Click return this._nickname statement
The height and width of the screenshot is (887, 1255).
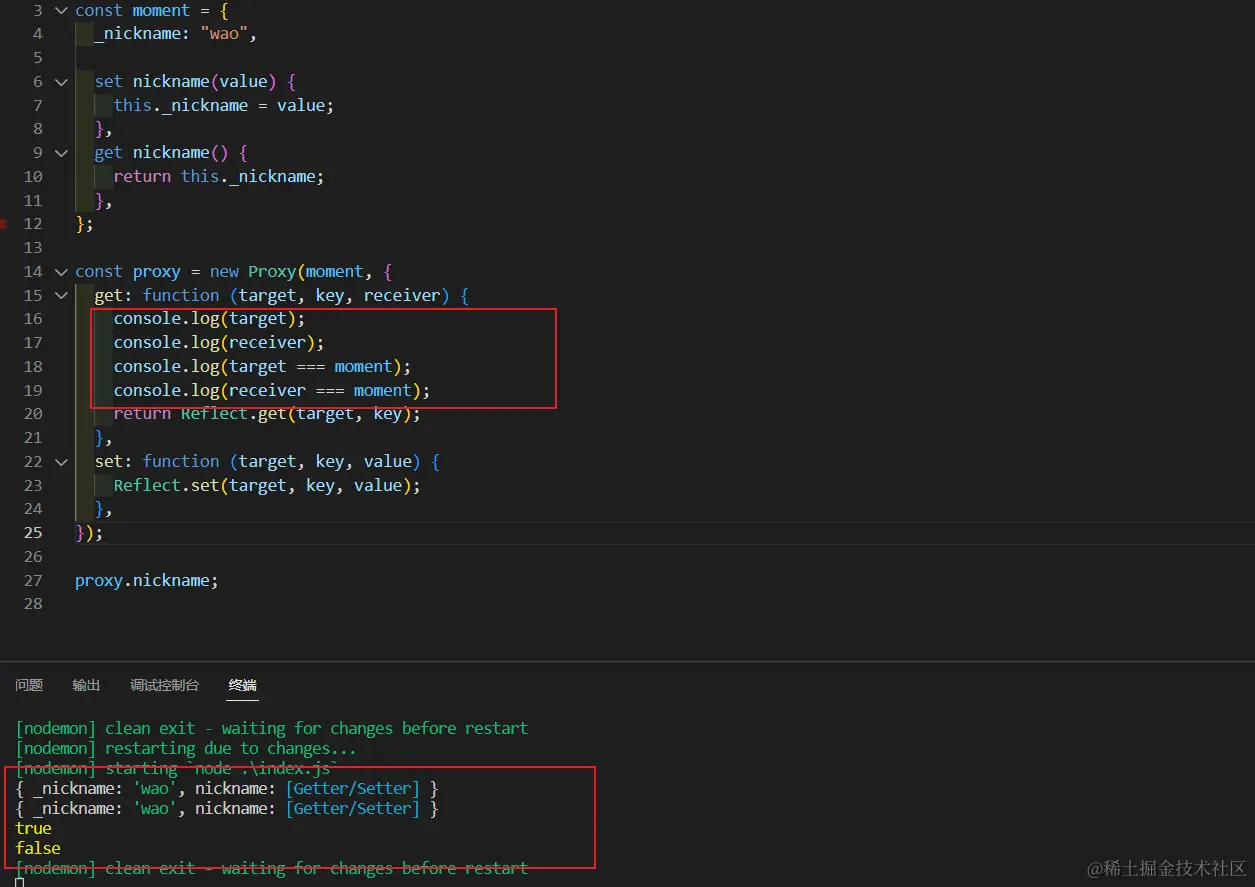click(x=219, y=176)
